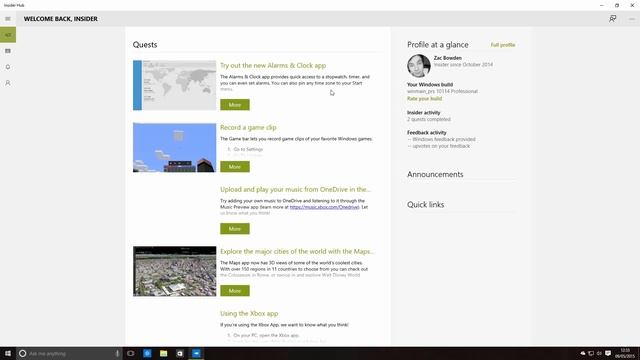640x360 pixels.
Task: Open the Full profile link
Action: [x=503, y=45]
